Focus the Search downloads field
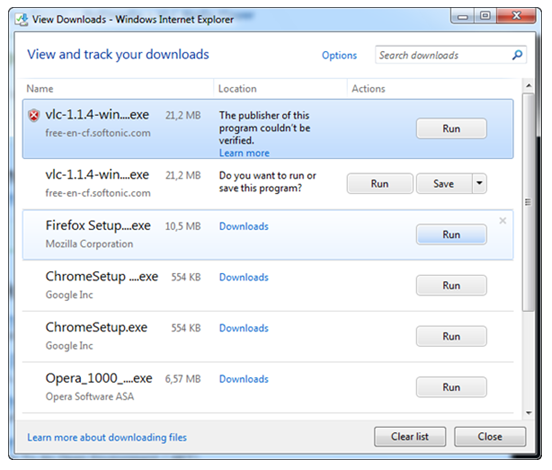The width and height of the screenshot is (552, 470). (x=444, y=55)
